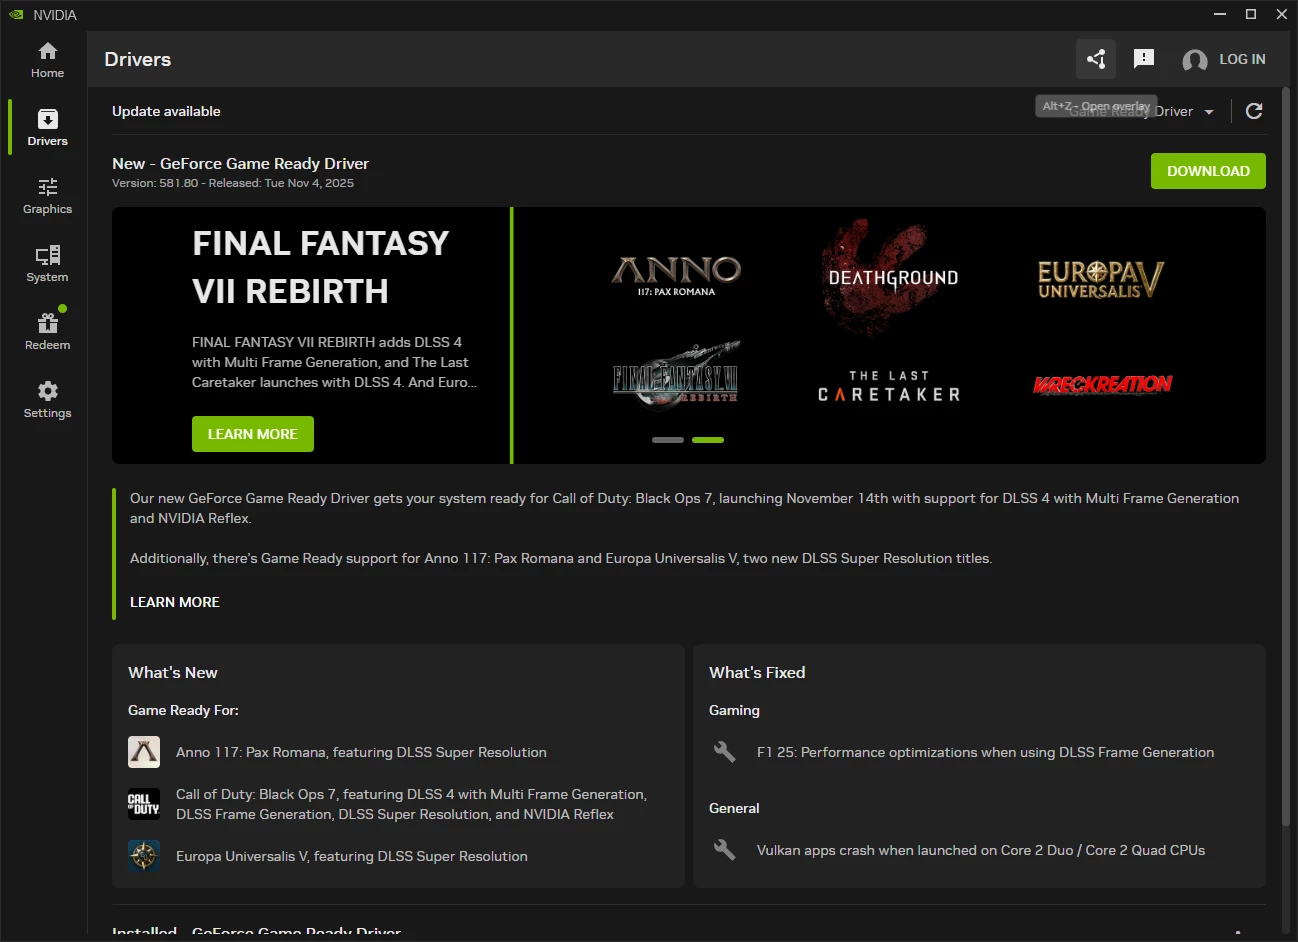
Task: Go to the Home page in sidebar
Action: pos(47,60)
